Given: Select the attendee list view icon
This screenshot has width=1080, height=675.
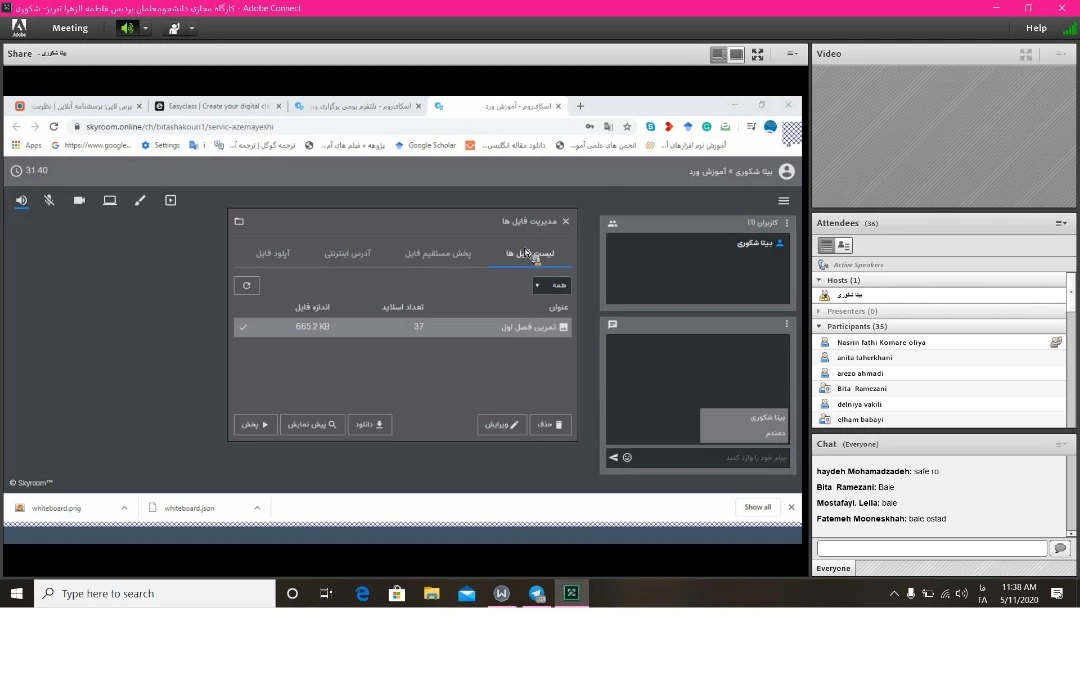Looking at the screenshot, I should click(826, 246).
